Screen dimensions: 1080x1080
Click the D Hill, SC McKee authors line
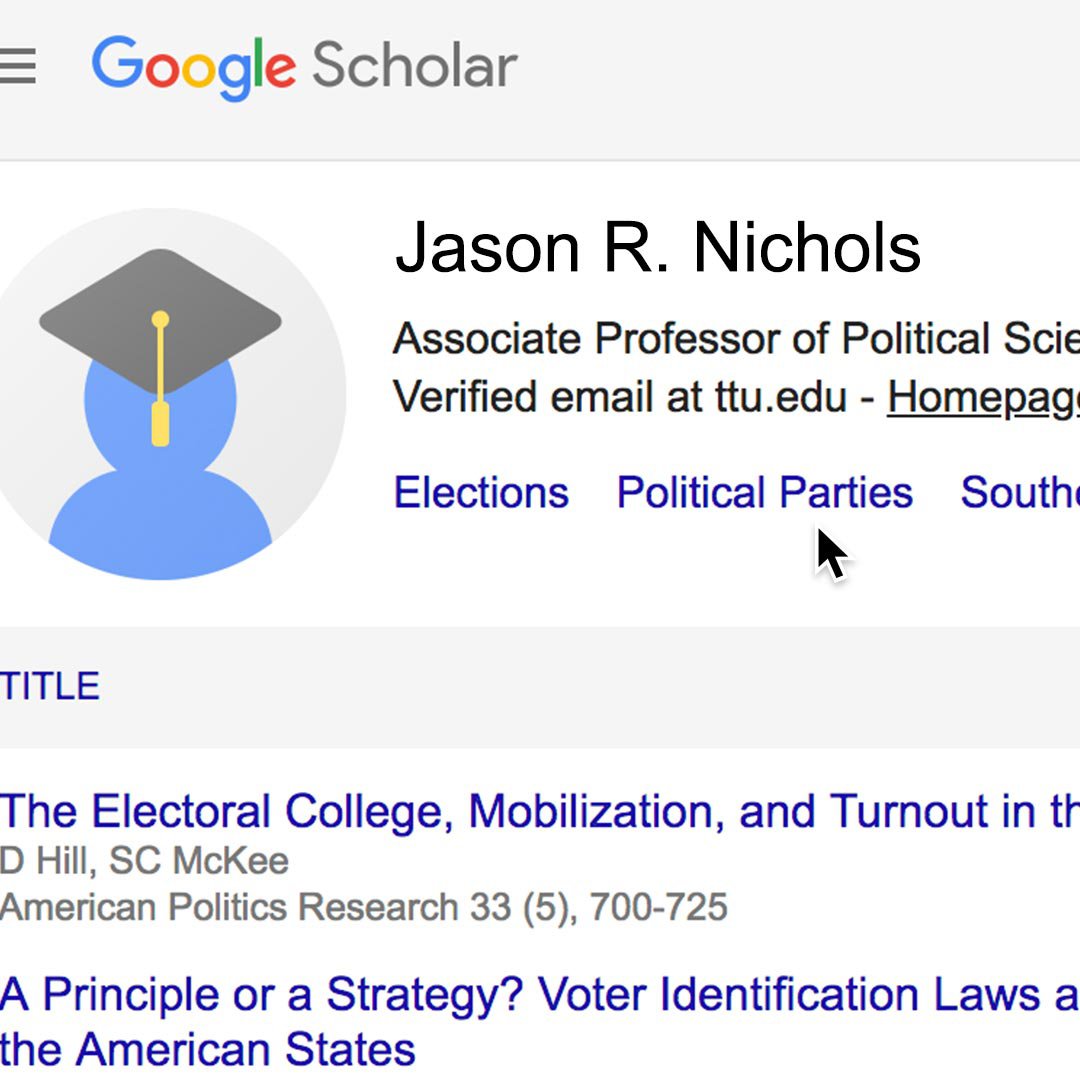click(144, 861)
